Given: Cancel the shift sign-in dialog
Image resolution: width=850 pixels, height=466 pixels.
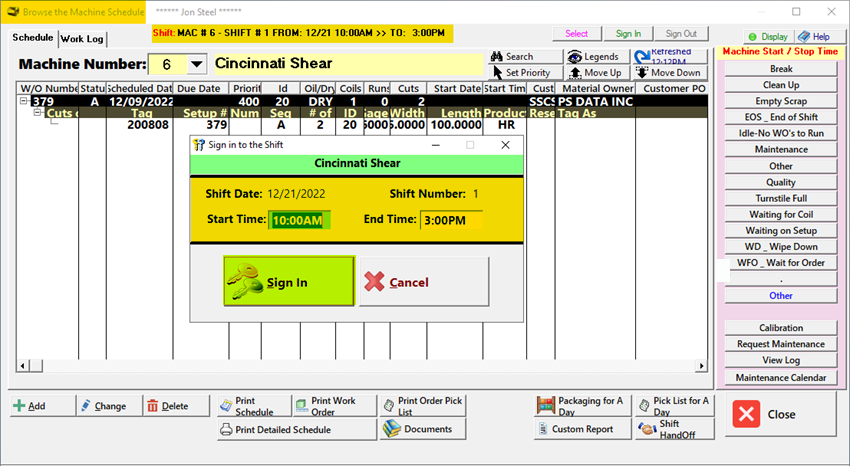Looking at the screenshot, I should (x=424, y=282).
